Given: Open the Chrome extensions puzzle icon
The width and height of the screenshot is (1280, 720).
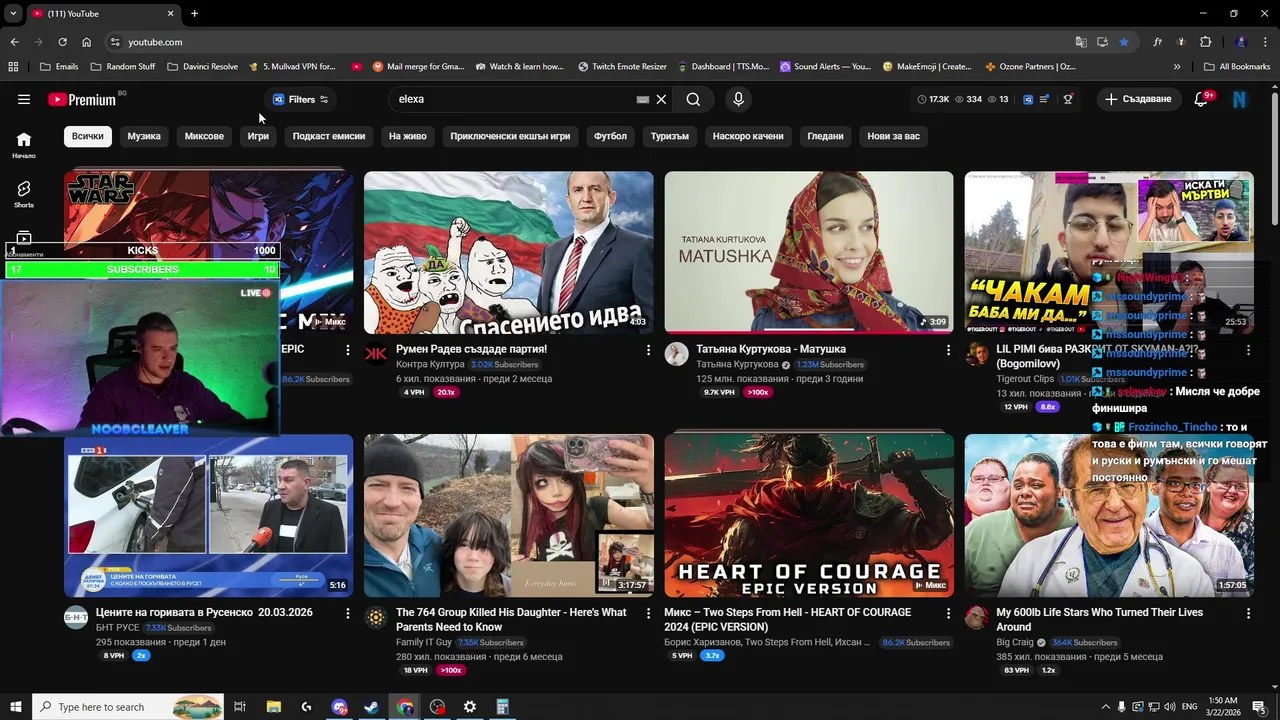Looking at the screenshot, I should click(1205, 42).
